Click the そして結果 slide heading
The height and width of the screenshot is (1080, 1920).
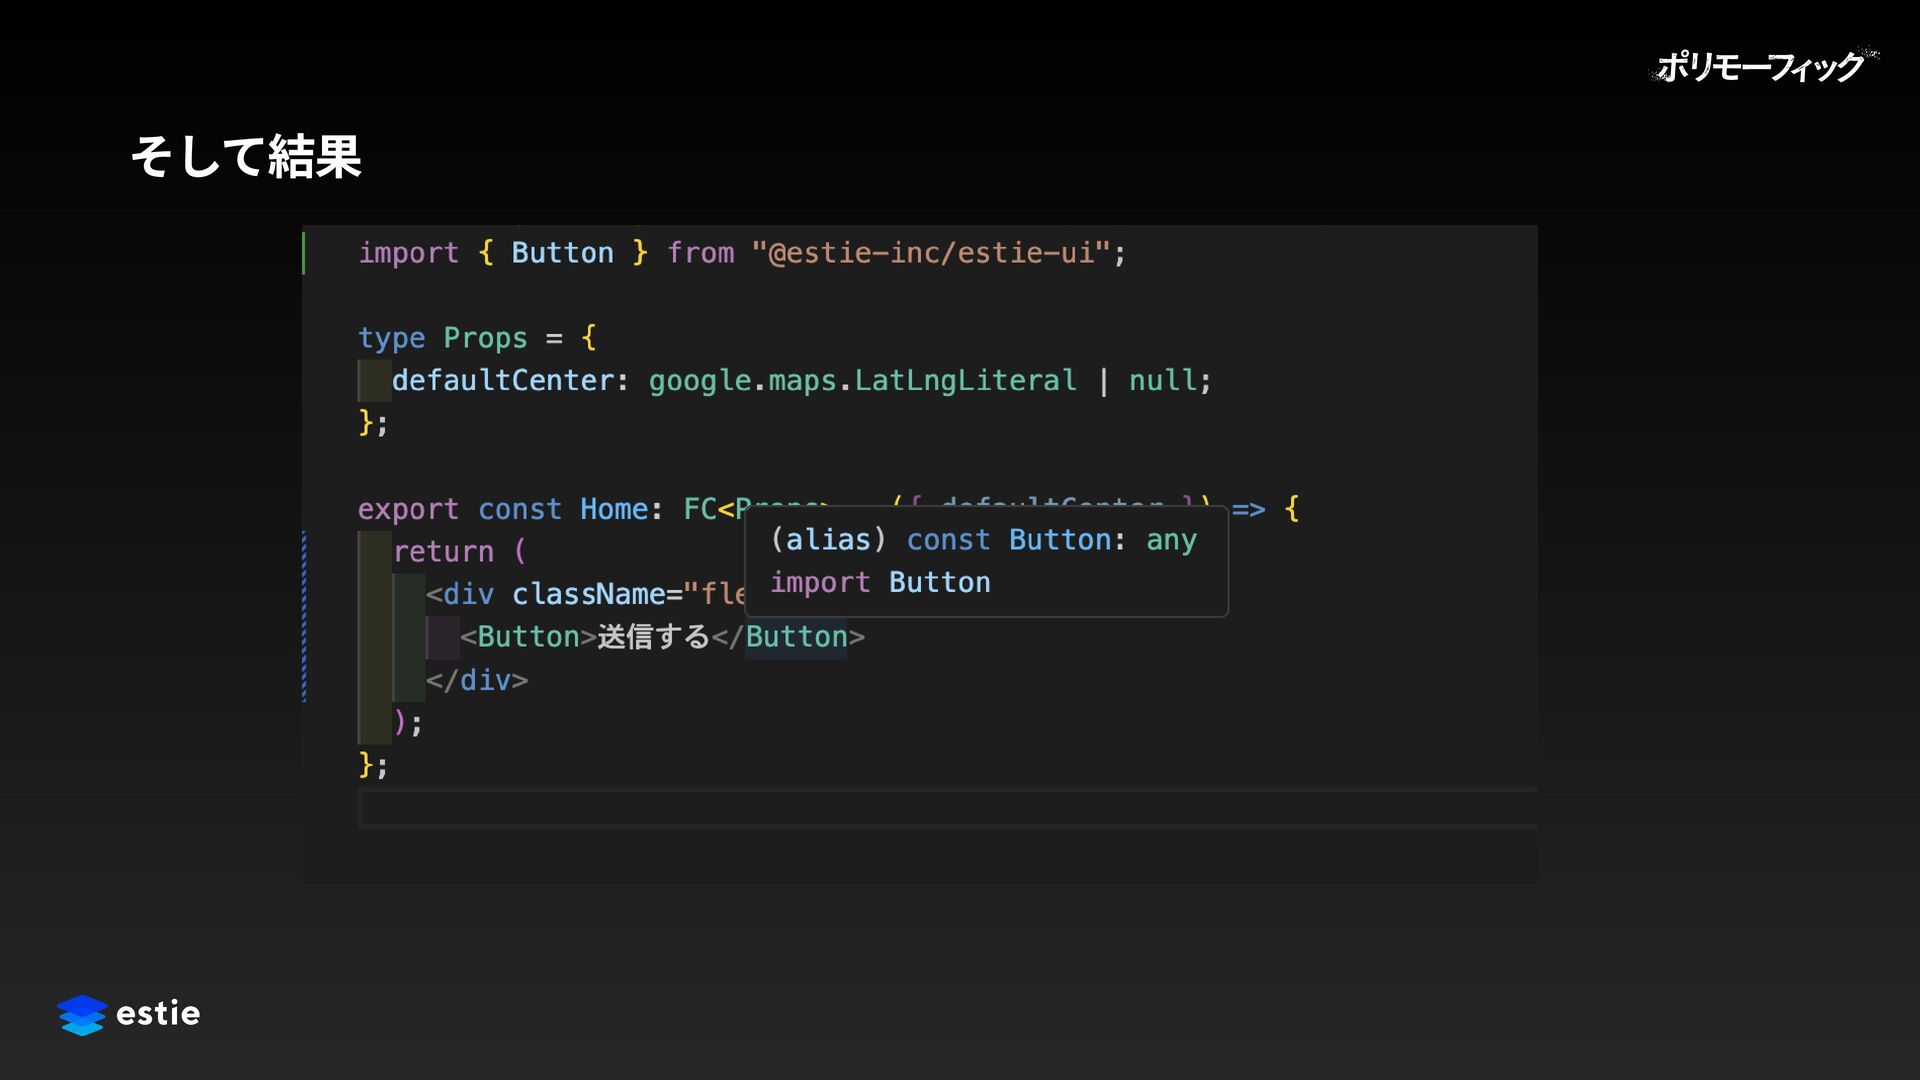click(x=245, y=157)
